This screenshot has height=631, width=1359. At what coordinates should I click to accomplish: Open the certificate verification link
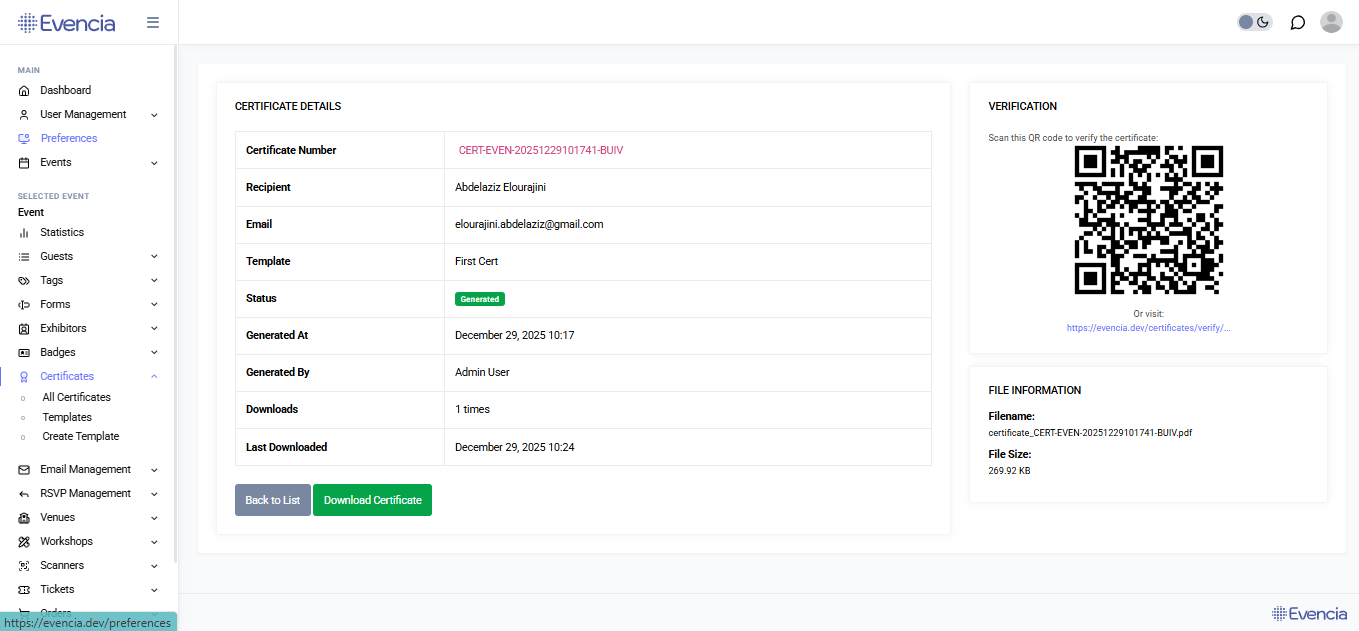pyautogui.click(x=1148, y=327)
